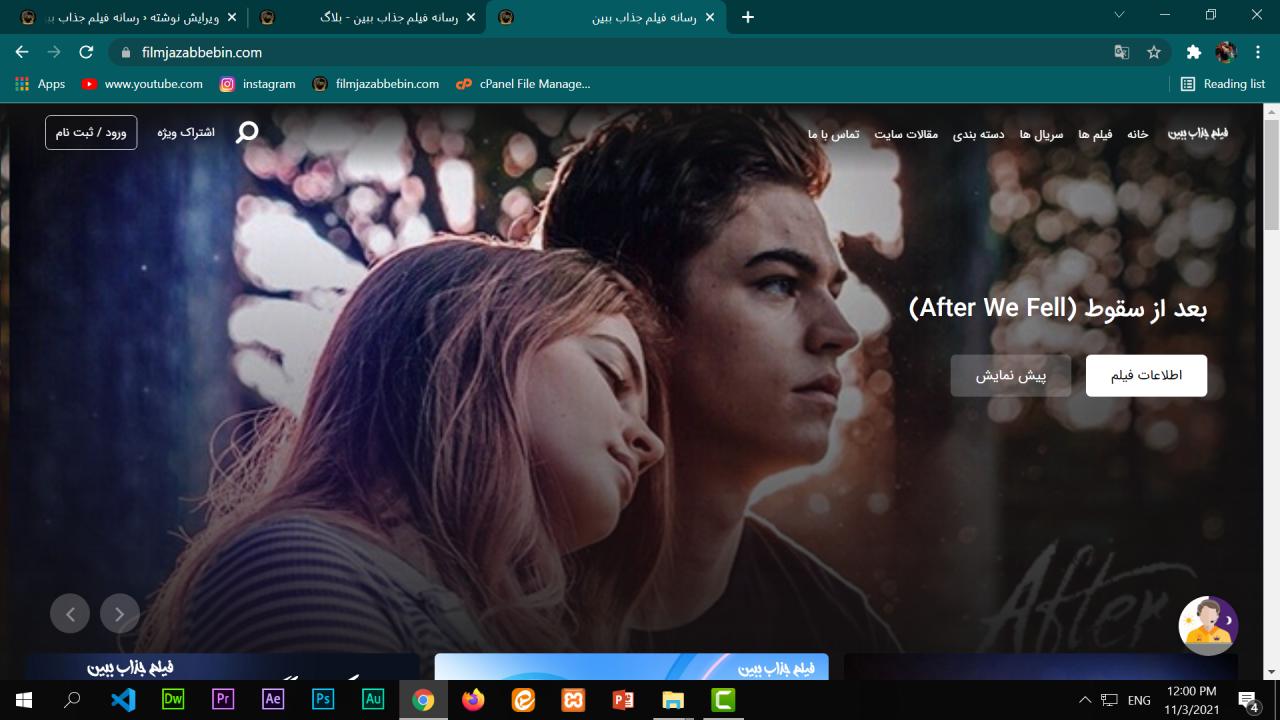This screenshot has width=1280, height=720.
Task: Close the active 'رسانه فیلم جذاب ببین' tab
Action: tap(710, 18)
